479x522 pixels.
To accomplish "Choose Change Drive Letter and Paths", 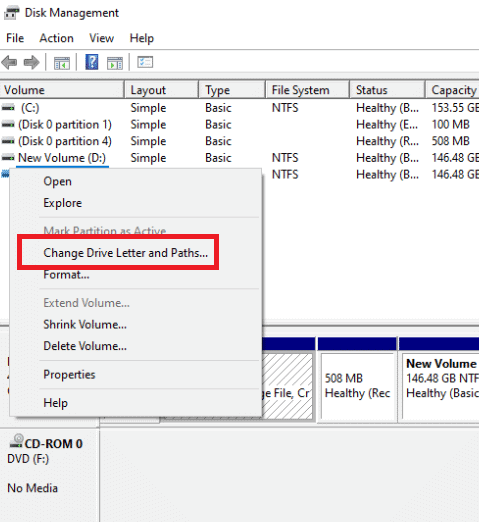I will [125, 253].
